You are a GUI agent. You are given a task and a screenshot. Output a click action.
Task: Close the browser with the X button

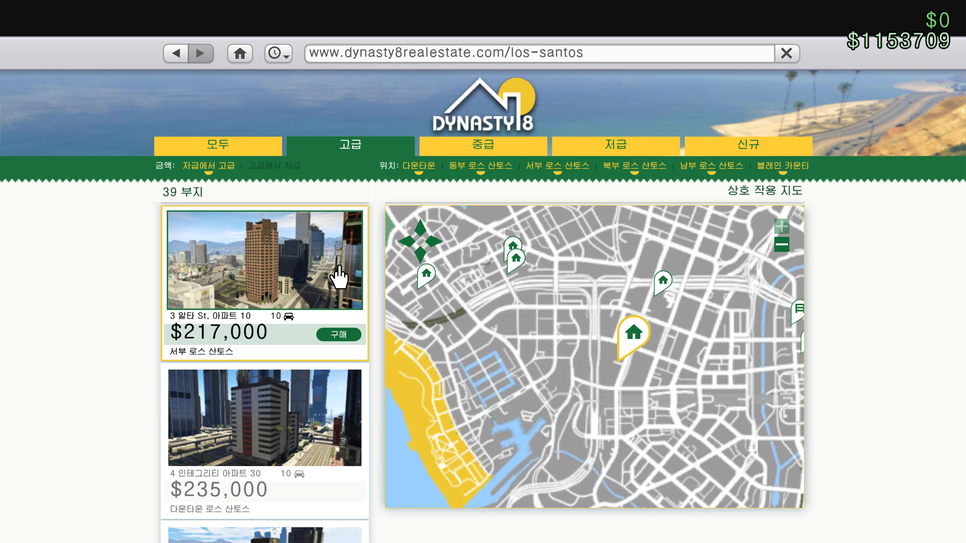(787, 53)
